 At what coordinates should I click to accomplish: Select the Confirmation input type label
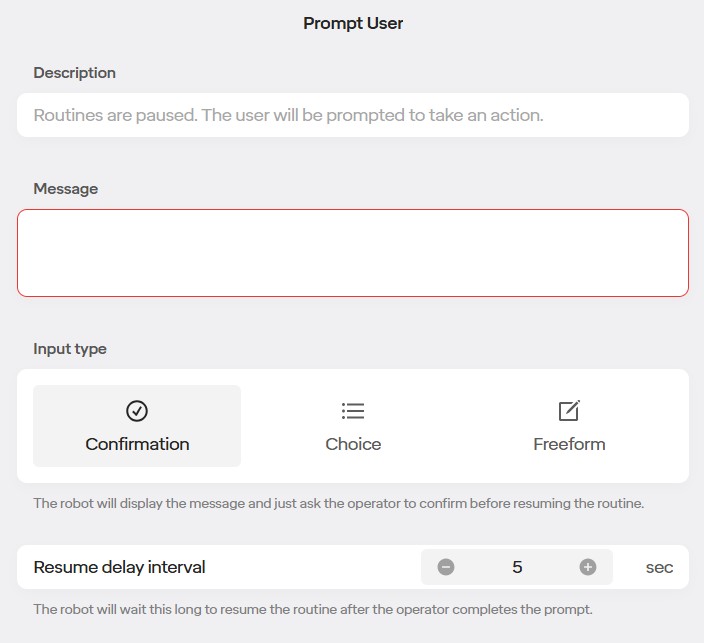tap(137, 444)
